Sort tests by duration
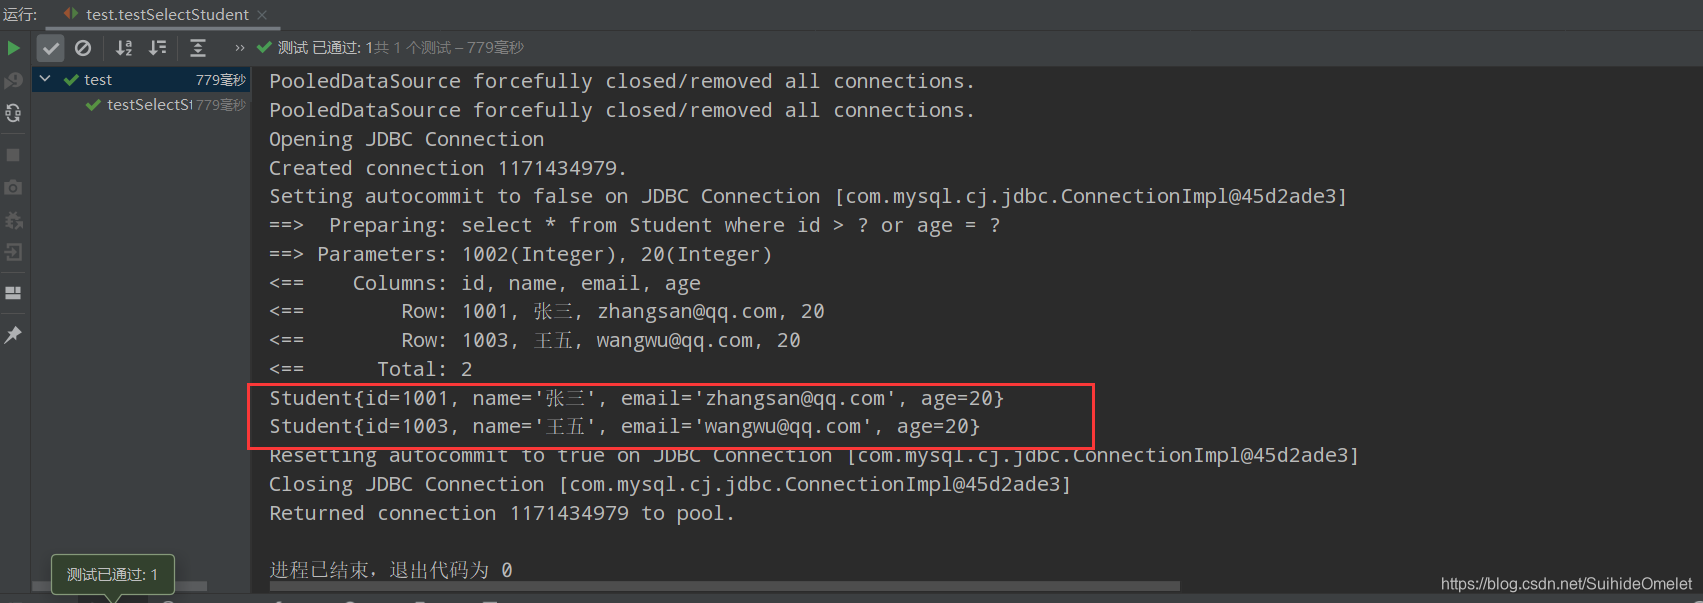 [157, 48]
